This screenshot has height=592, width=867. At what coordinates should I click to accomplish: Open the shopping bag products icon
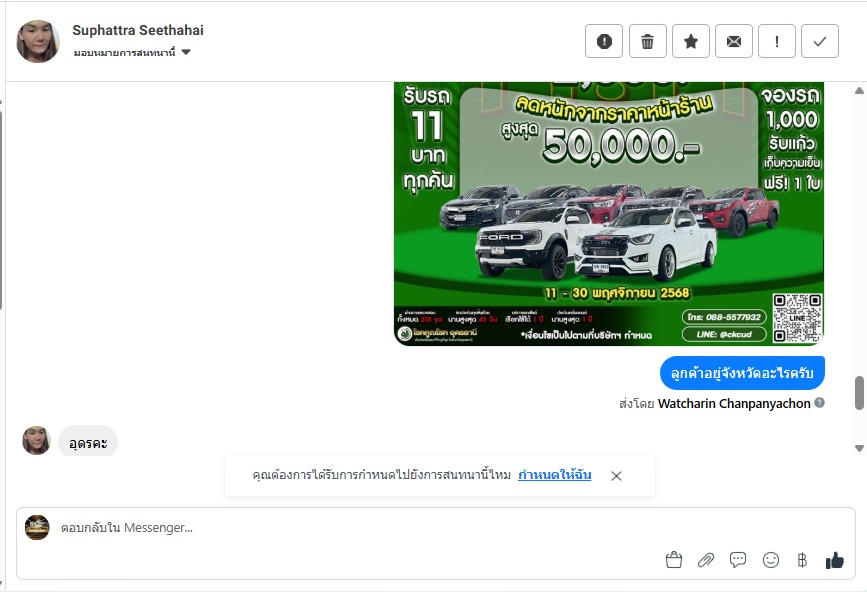coord(673,560)
